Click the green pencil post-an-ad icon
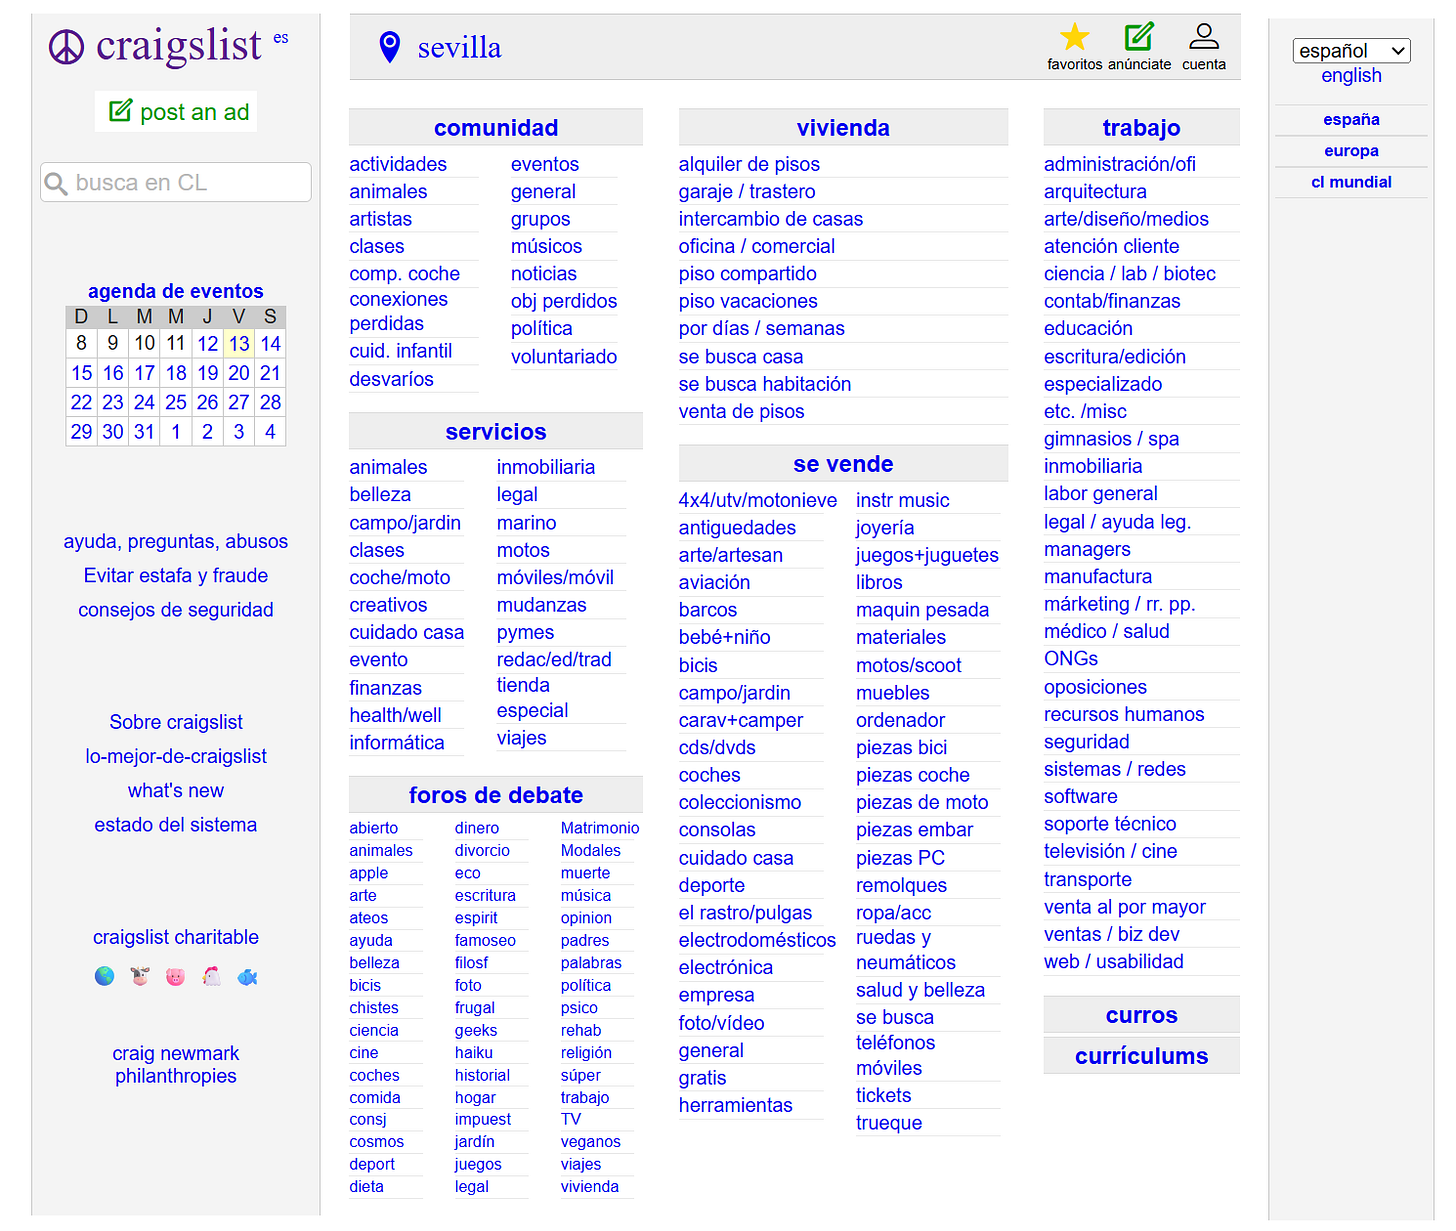1456x1231 pixels. coord(120,111)
